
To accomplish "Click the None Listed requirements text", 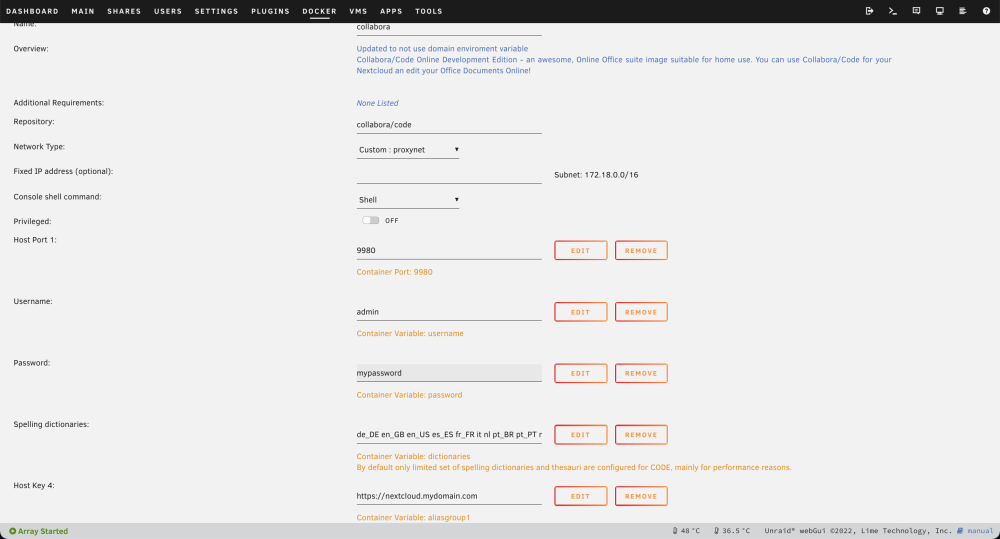I will [377, 103].
